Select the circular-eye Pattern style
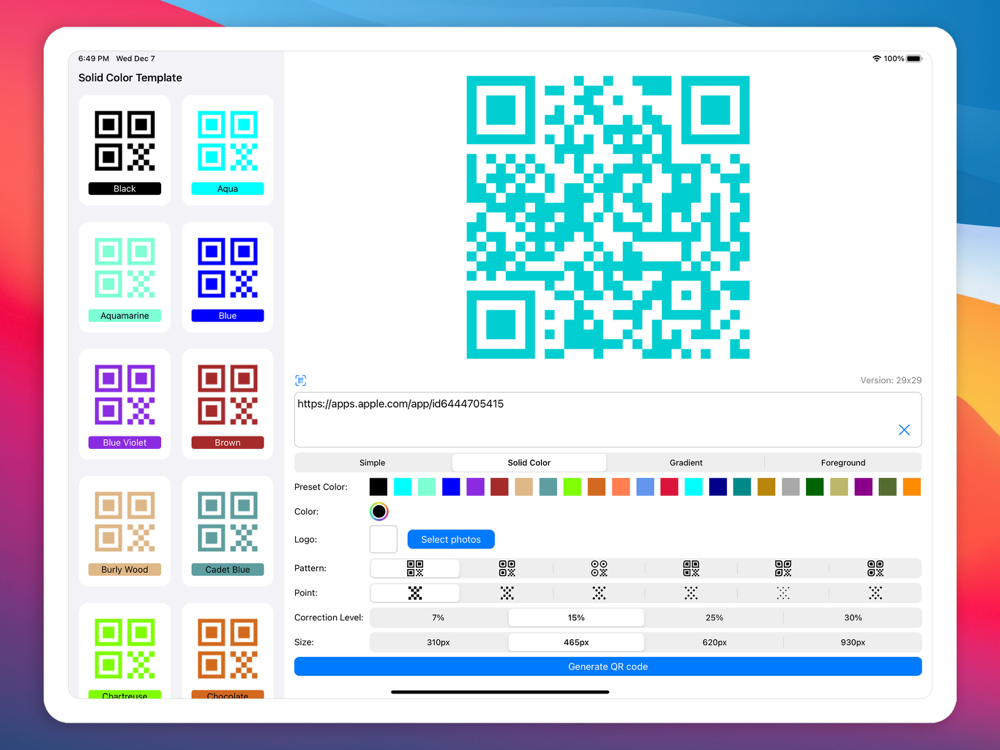The image size is (1000, 750). tap(599, 568)
